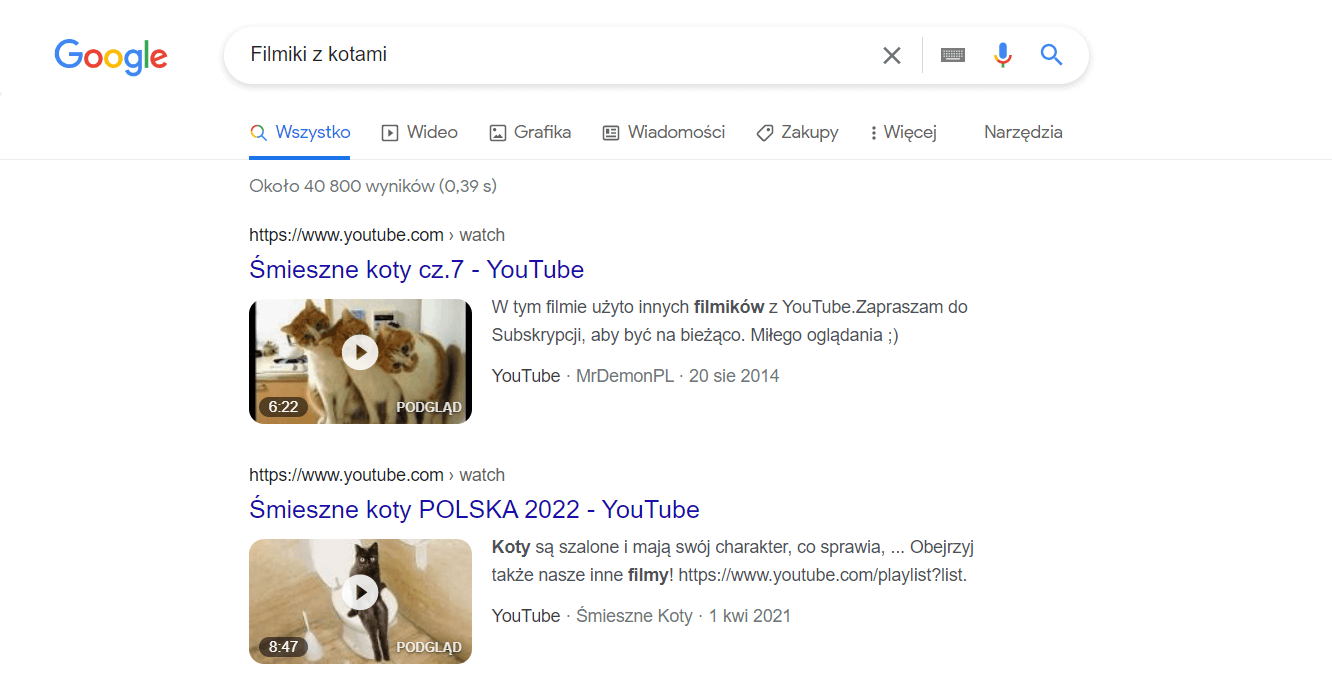
Task: Clear the search query with the X icon
Action: point(892,55)
